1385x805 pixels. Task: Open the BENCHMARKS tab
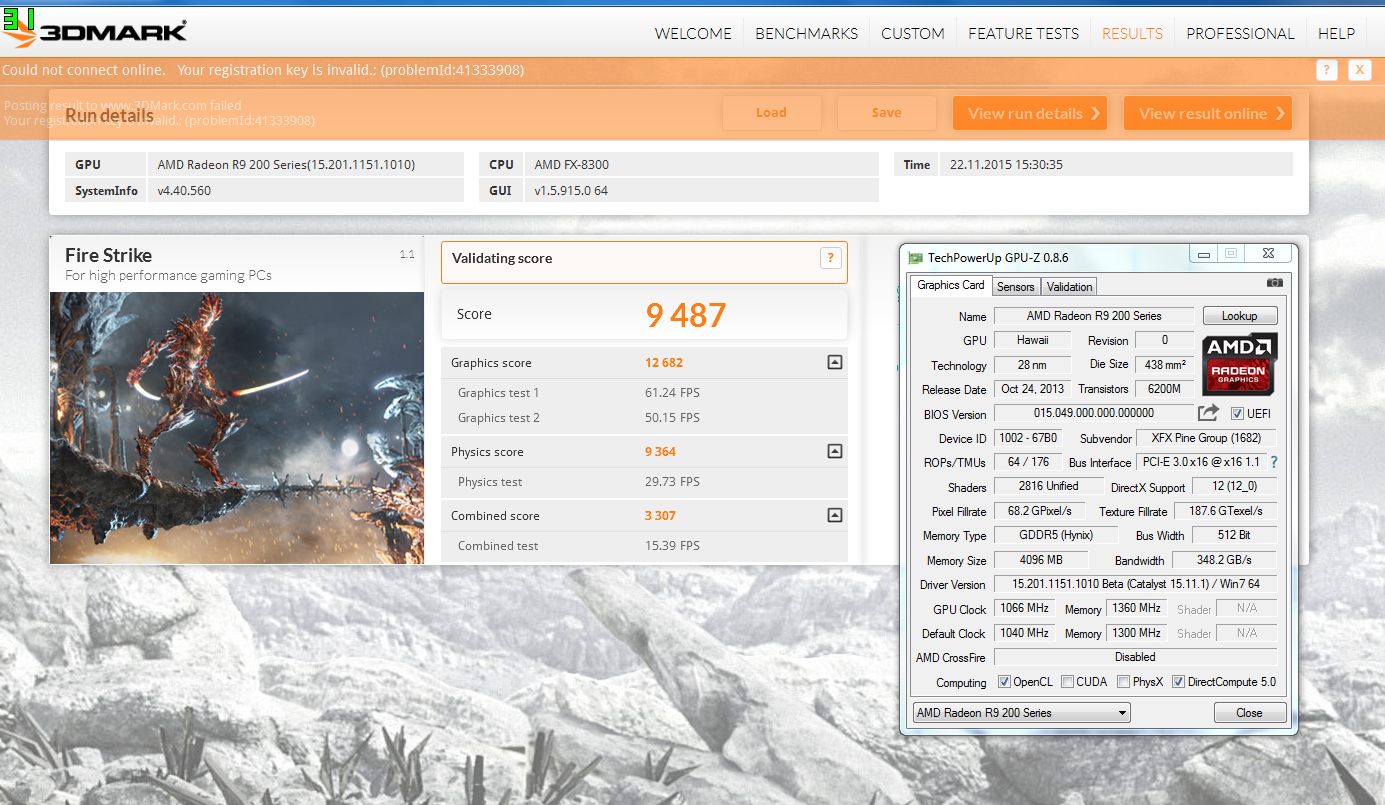click(806, 33)
